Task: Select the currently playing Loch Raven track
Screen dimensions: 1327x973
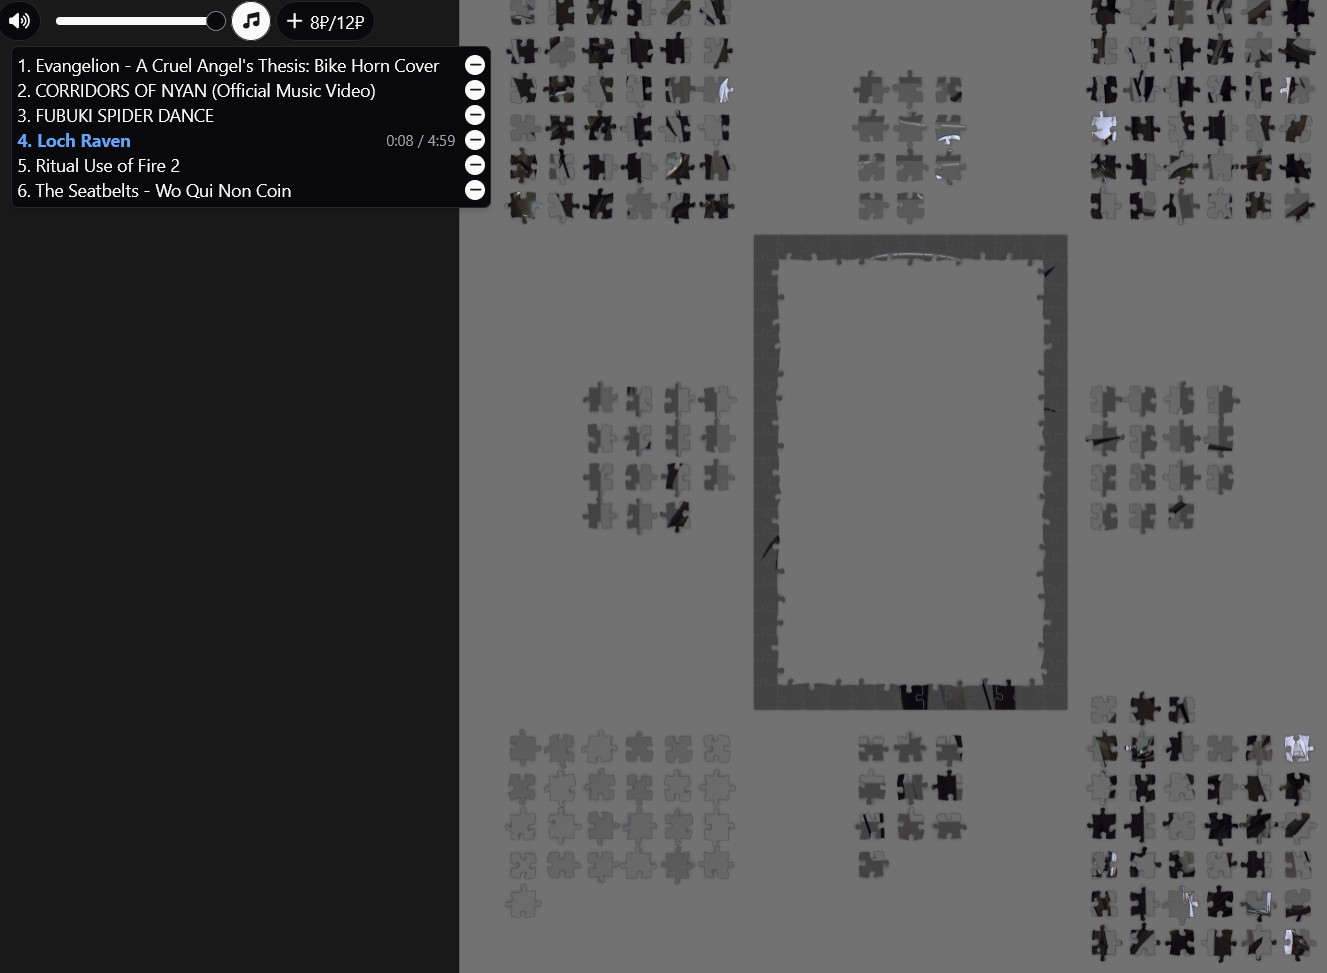Action: coord(75,141)
